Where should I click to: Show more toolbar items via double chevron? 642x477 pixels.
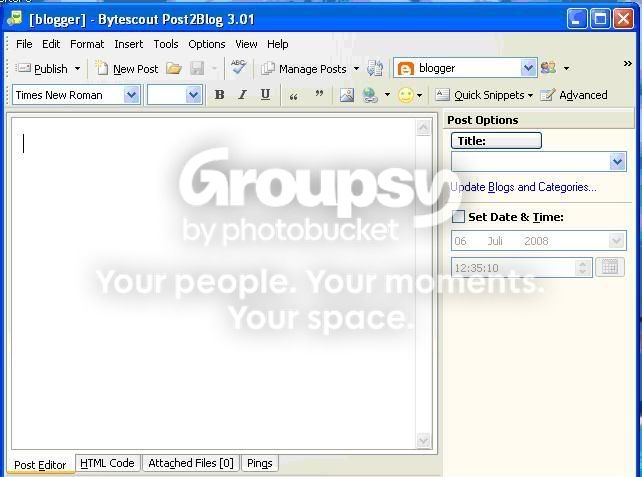click(627, 63)
